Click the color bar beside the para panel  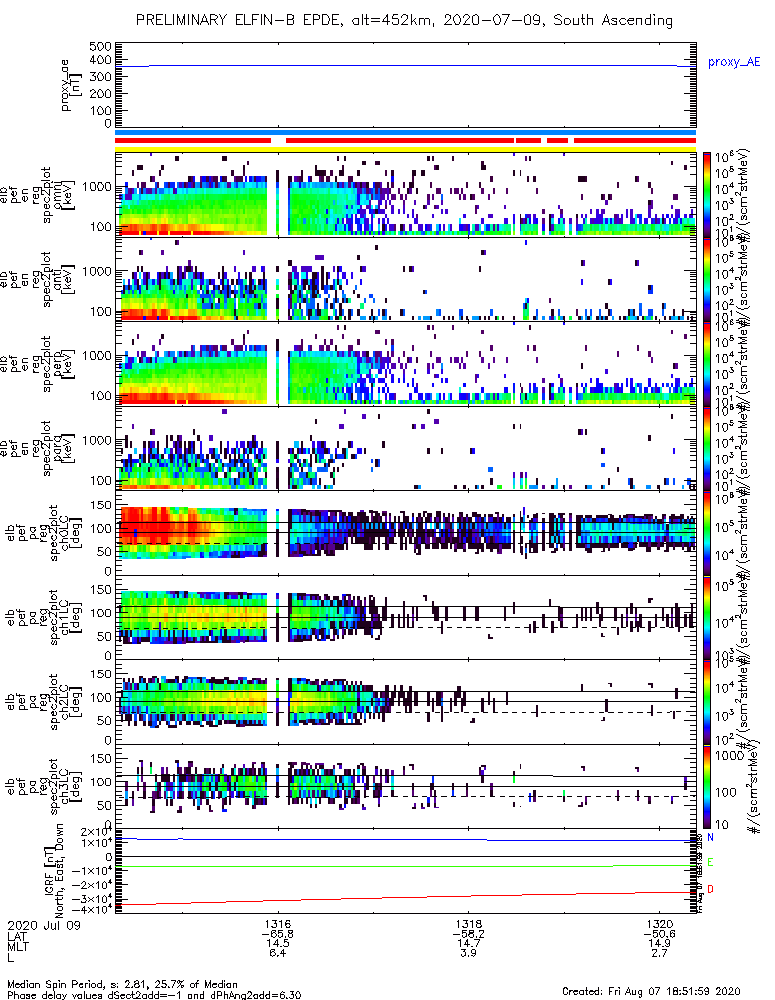click(x=706, y=448)
